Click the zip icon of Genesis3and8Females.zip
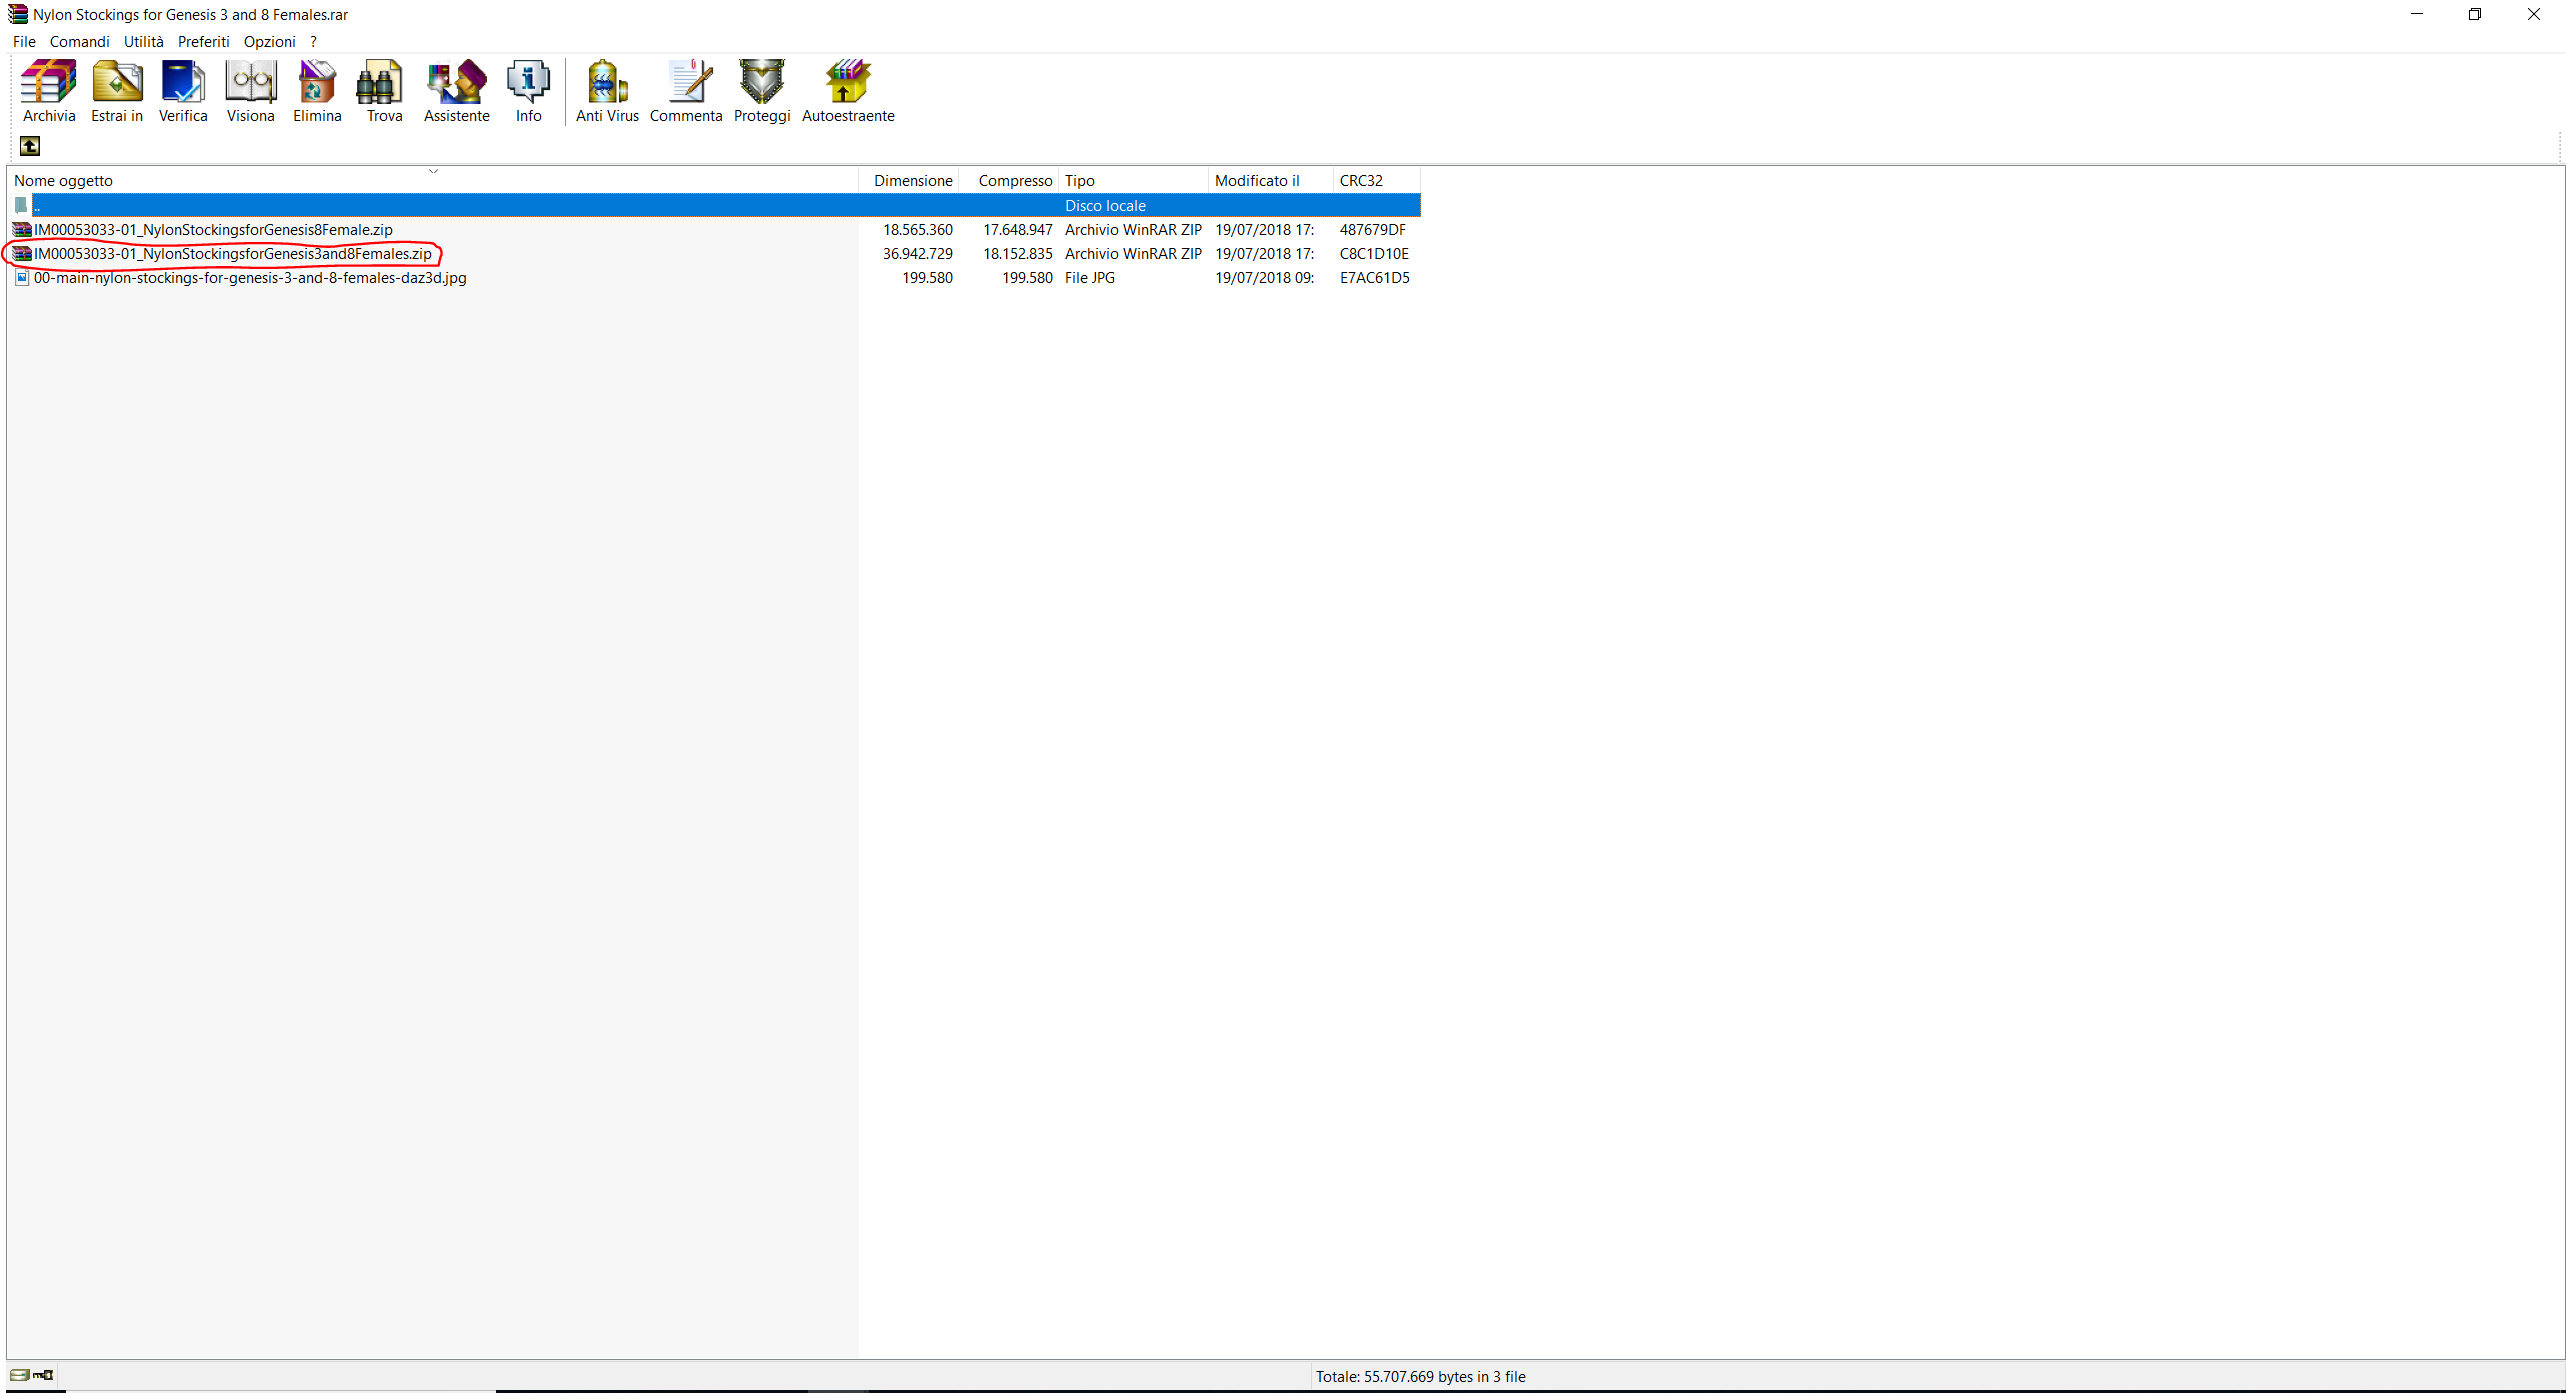 22,253
